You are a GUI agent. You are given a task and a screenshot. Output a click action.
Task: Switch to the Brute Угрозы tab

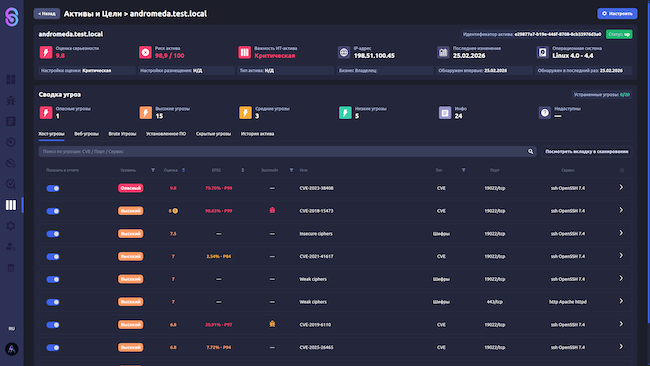pyautogui.click(x=122, y=134)
